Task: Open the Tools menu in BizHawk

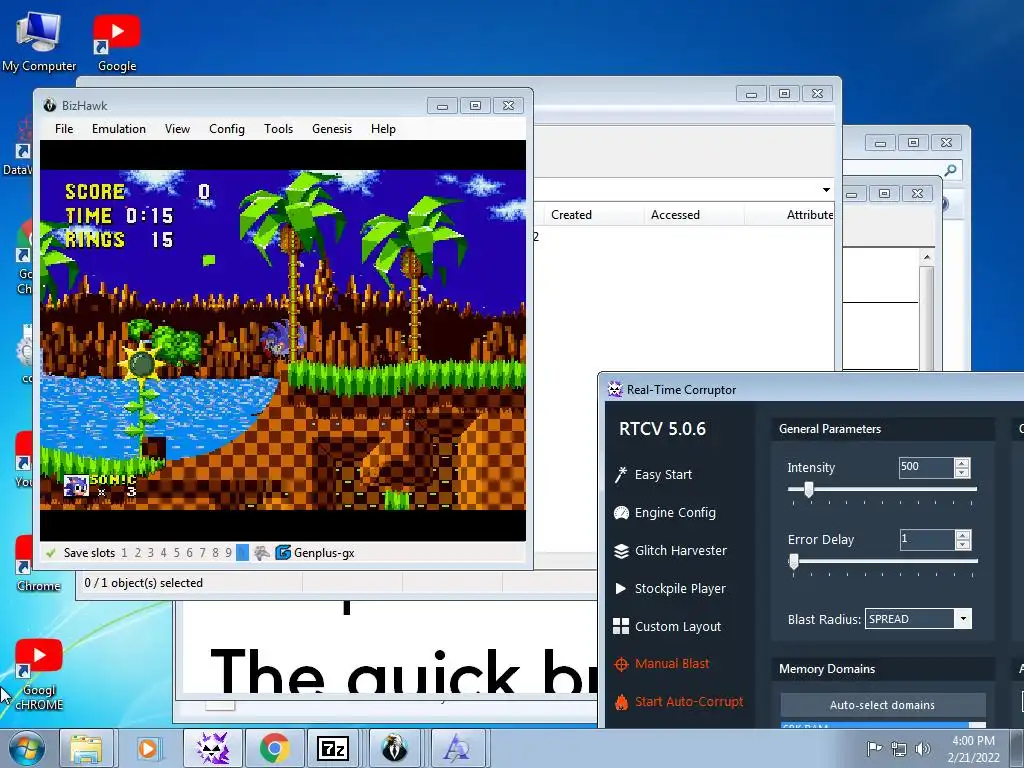Action: click(x=278, y=129)
